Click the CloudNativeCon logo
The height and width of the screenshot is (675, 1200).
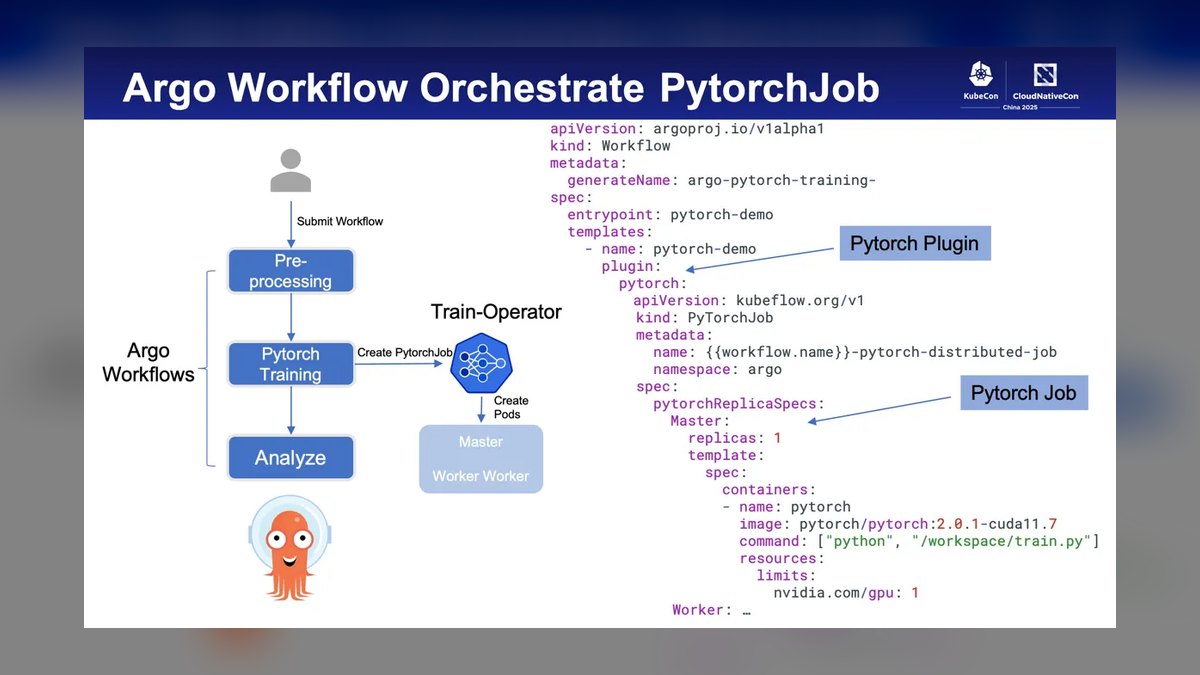click(1045, 82)
